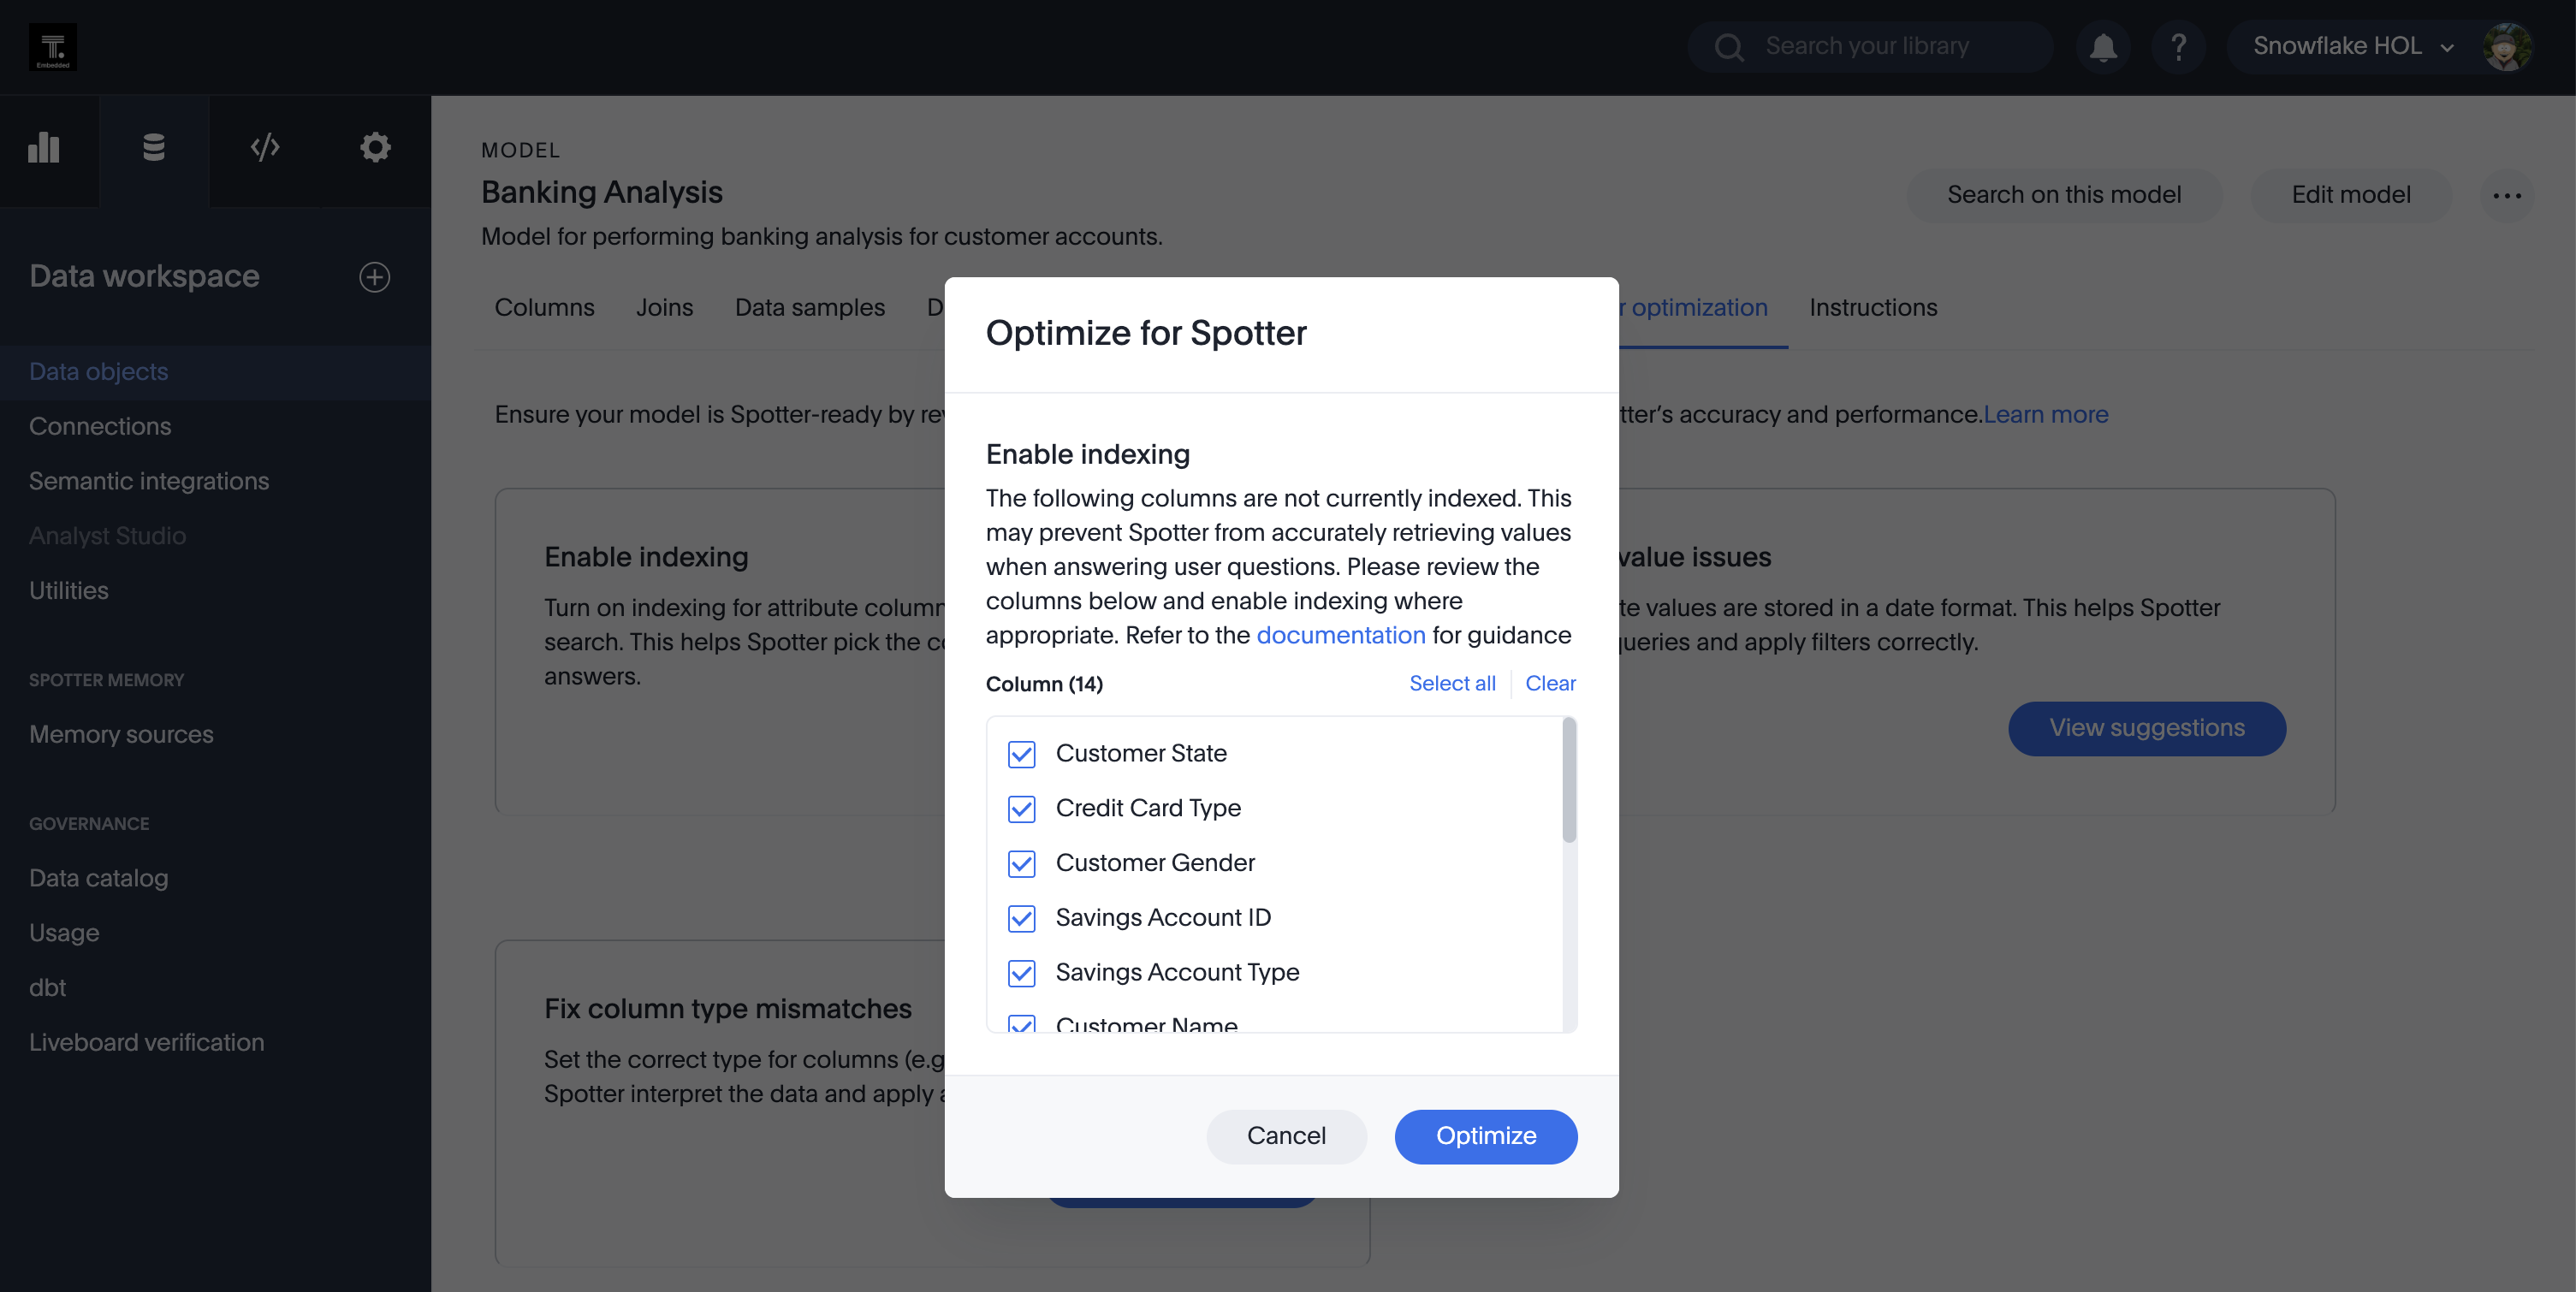Screen dimensions: 2576x1292
Task: Click Select all columns link
Action: 1452,684
